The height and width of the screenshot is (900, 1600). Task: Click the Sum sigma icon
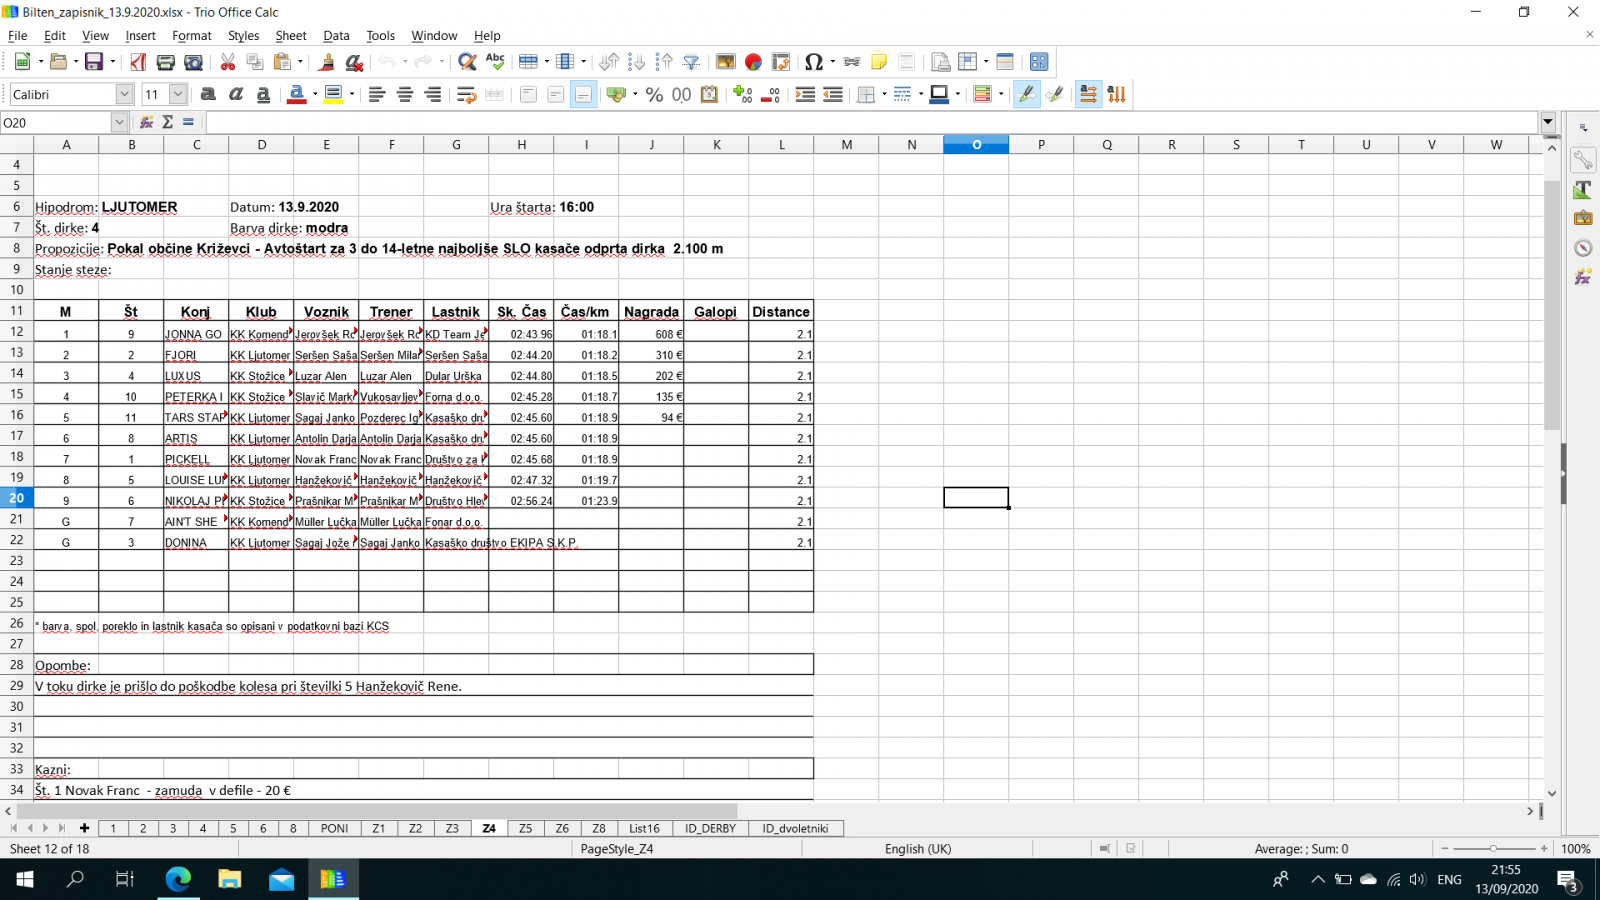click(x=167, y=122)
